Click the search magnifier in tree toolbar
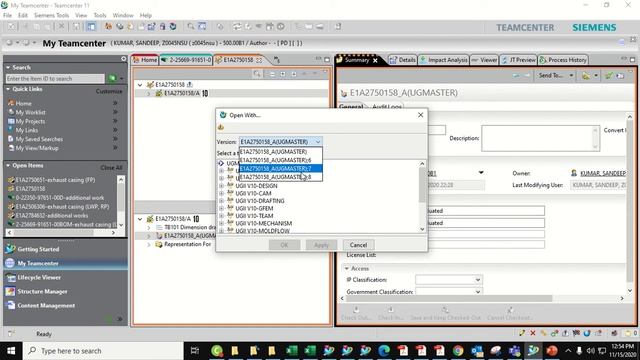Viewport: 640px width, 360px height. (257, 74)
